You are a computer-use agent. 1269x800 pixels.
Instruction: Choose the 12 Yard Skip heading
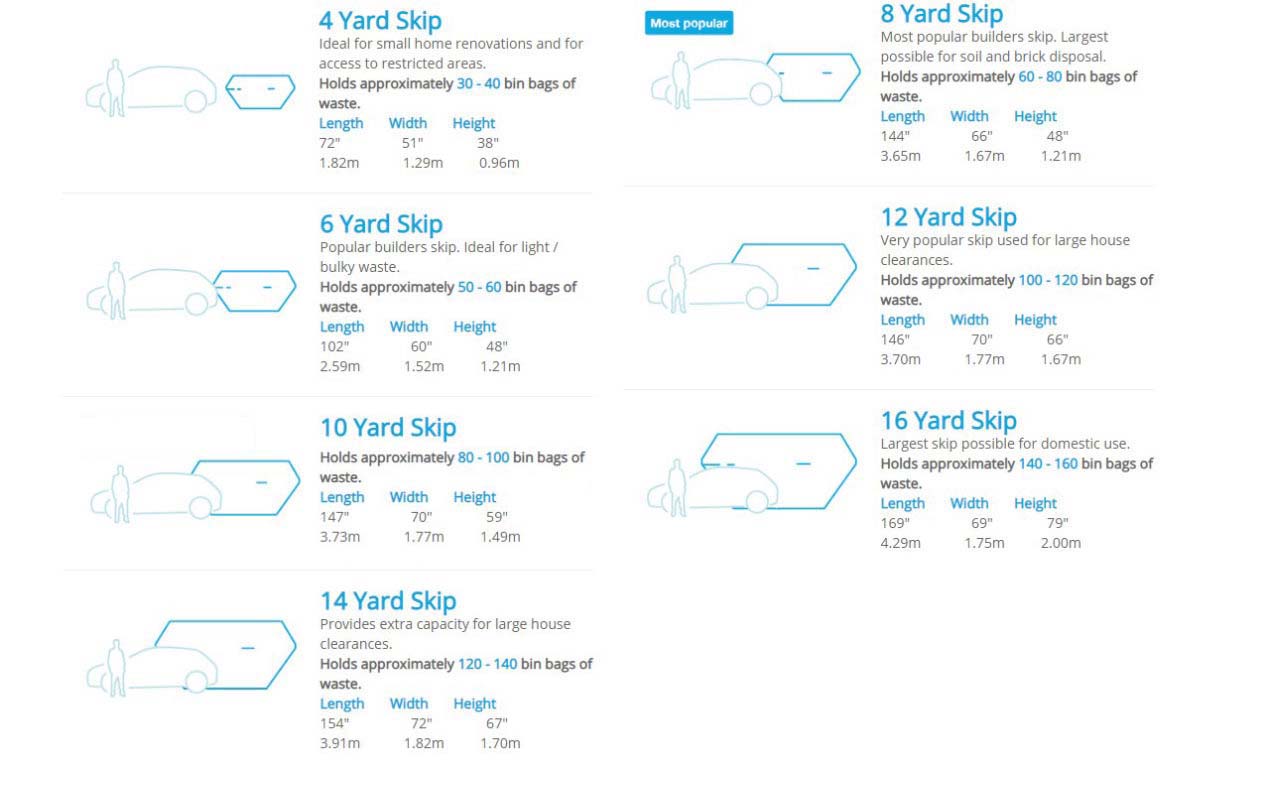tap(949, 217)
